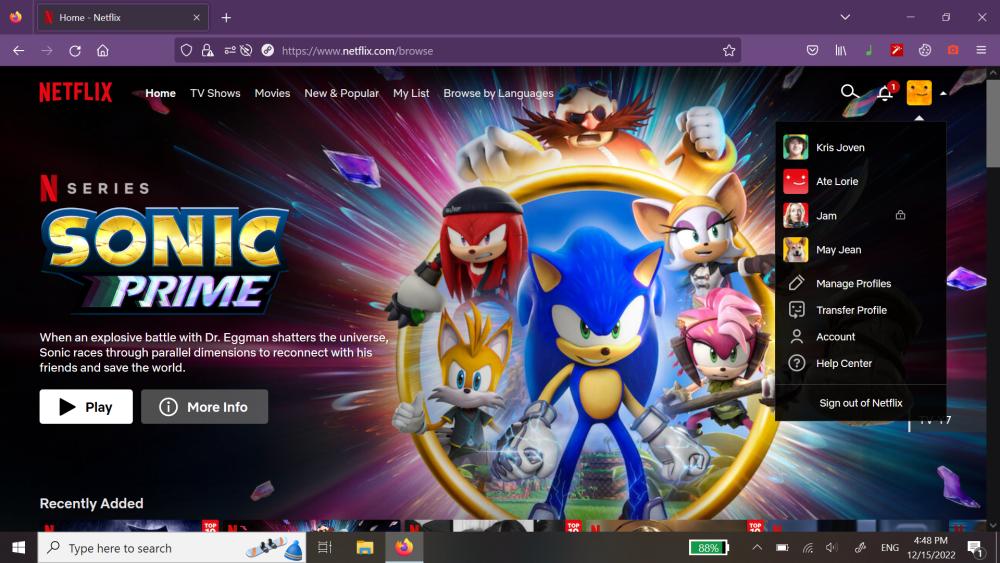Viewport: 1000px width, 563px height.
Task: Choose the May Jean profile
Action: click(838, 250)
